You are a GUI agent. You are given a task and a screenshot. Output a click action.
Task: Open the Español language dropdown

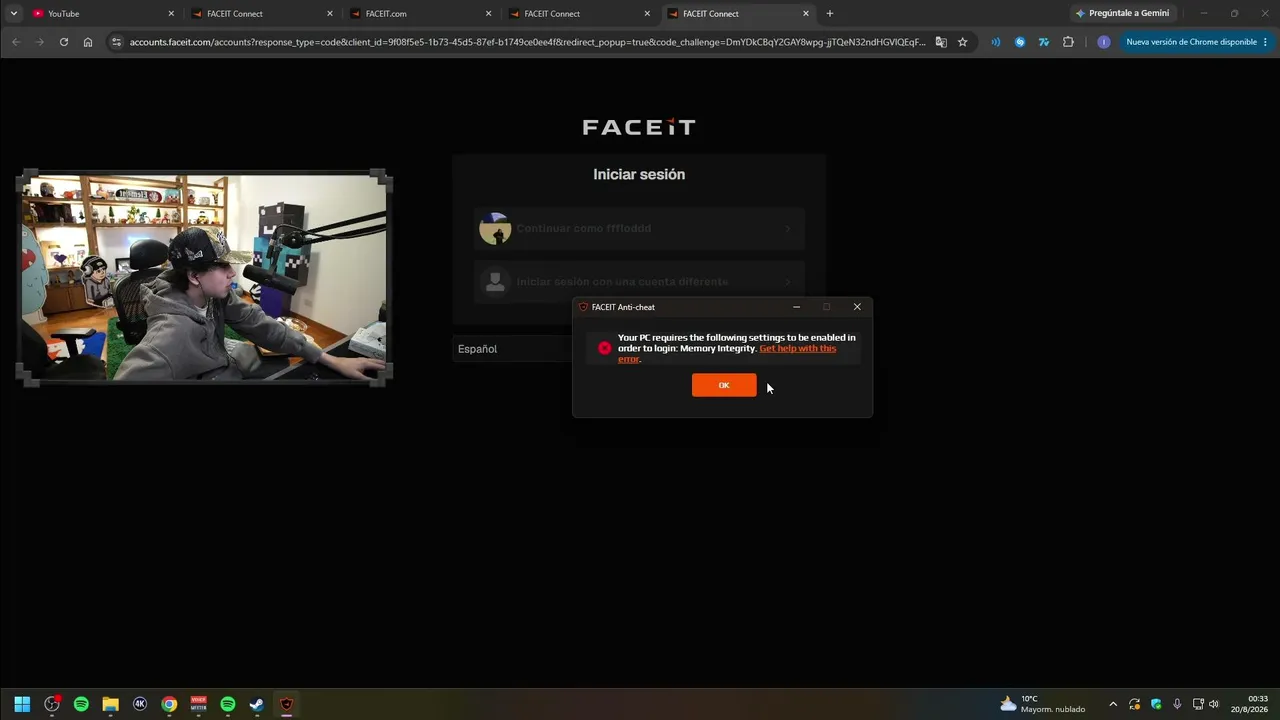click(512, 349)
